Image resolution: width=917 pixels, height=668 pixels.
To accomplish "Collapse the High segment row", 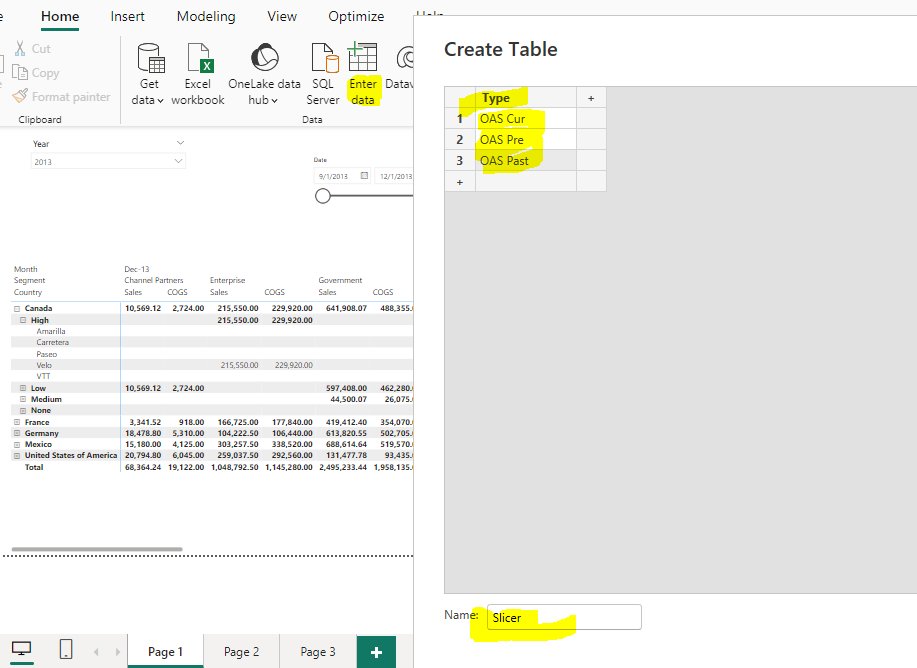I will pyautogui.click(x=23, y=320).
